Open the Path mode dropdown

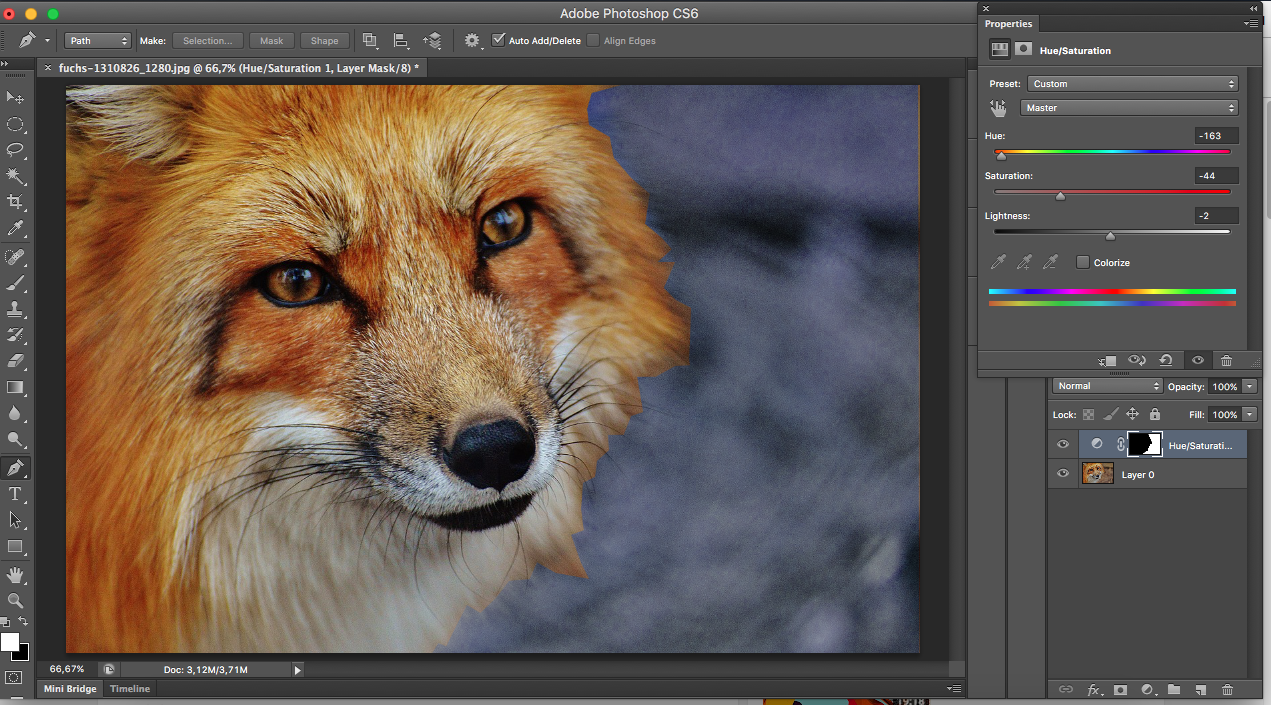[98, 41]
